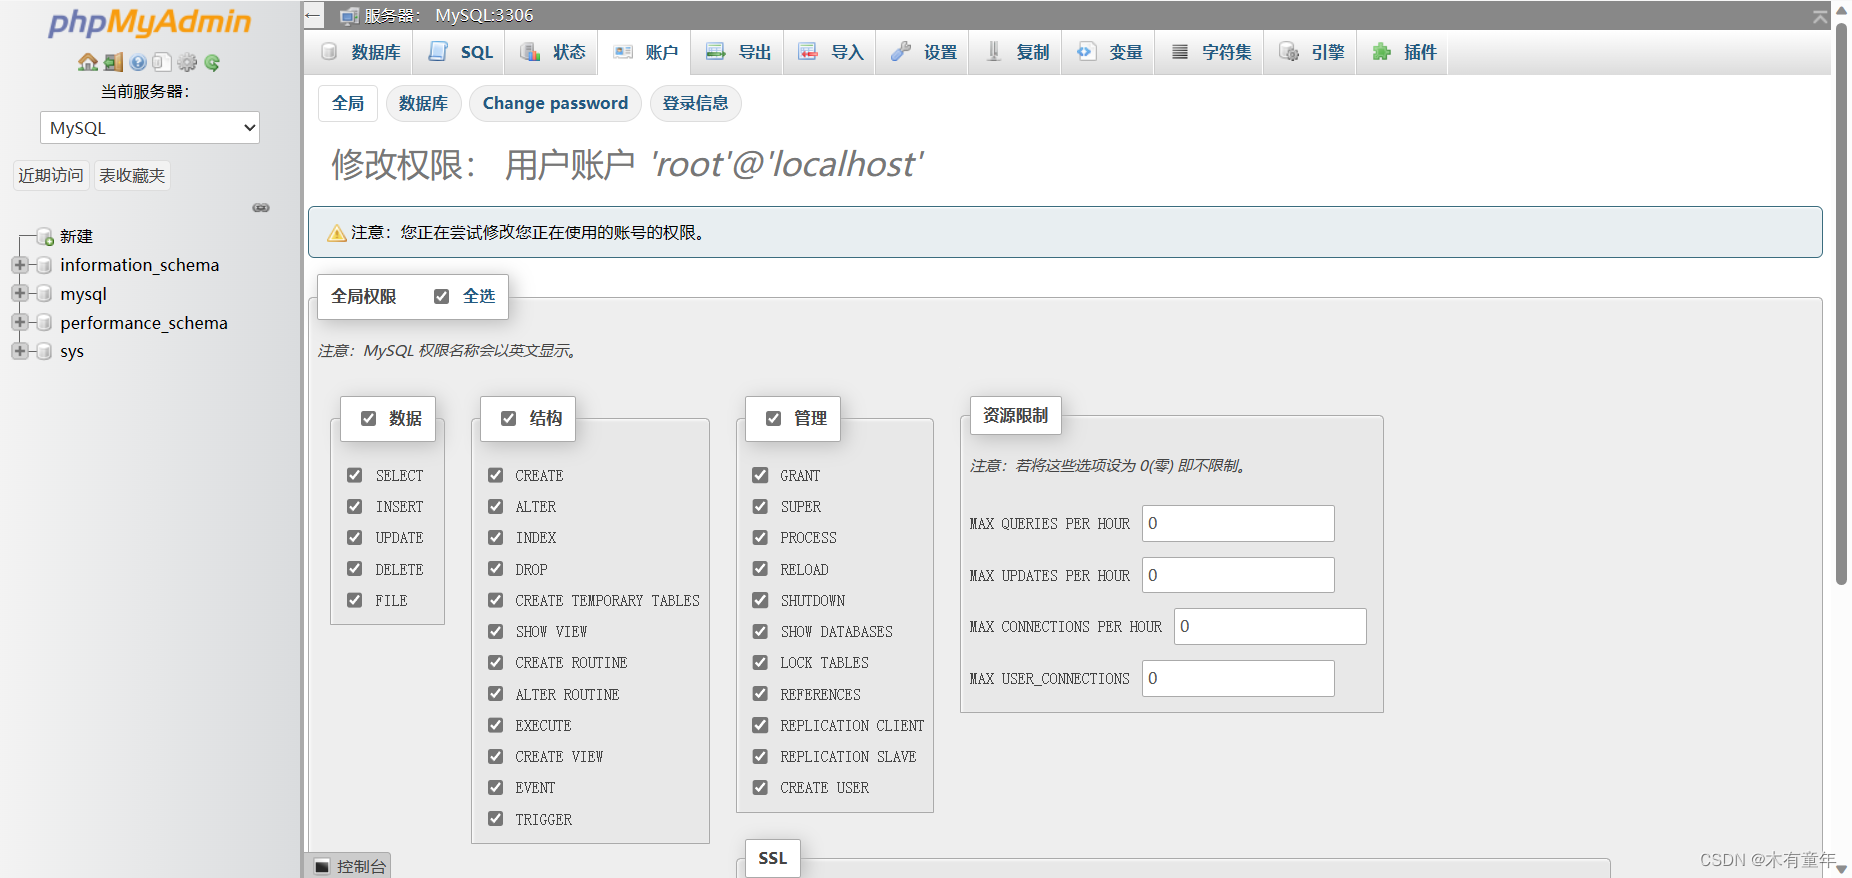Click the page vertical scrollbar

click(1841, 304)
